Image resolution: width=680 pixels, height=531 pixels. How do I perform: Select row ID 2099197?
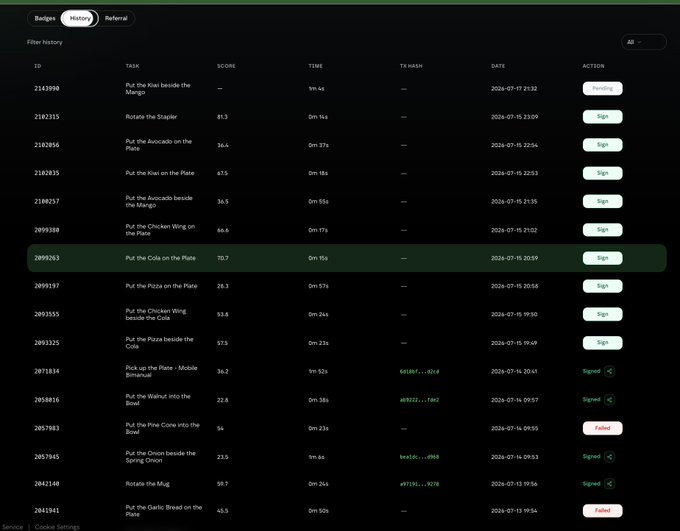[x=47, y=286]
